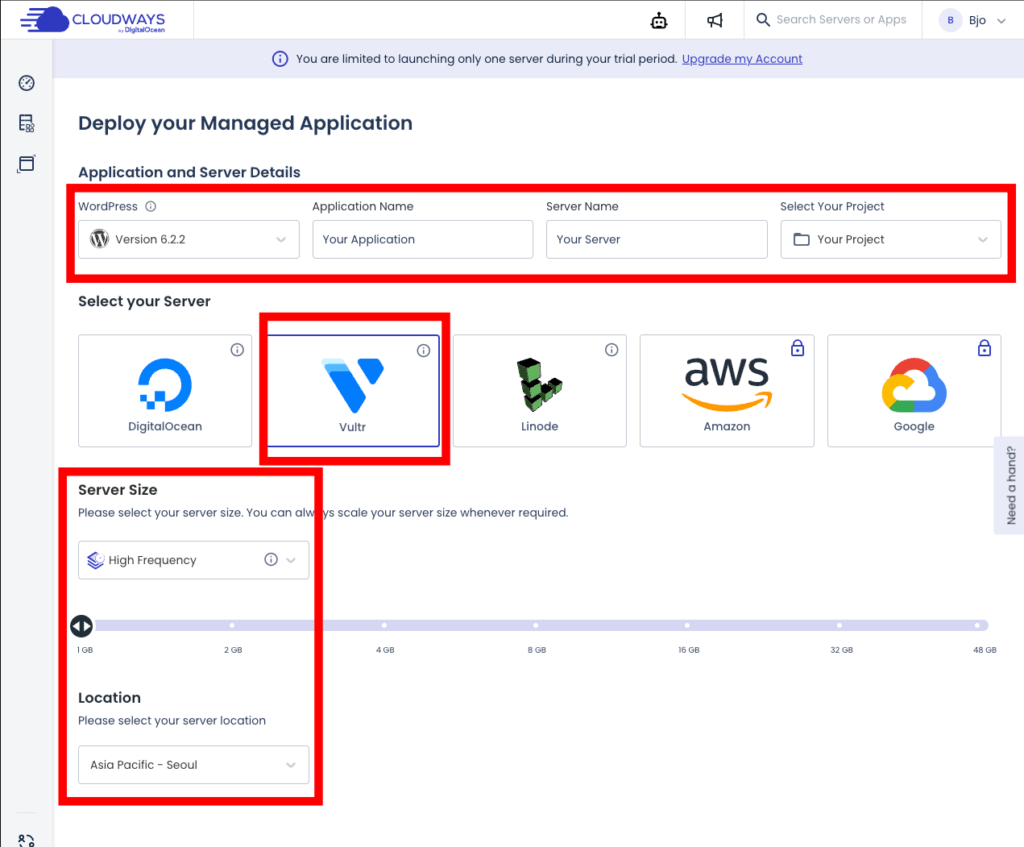
Task: Open the dashboard gauge sidebar icon
Action: click(x=27, y=83)
